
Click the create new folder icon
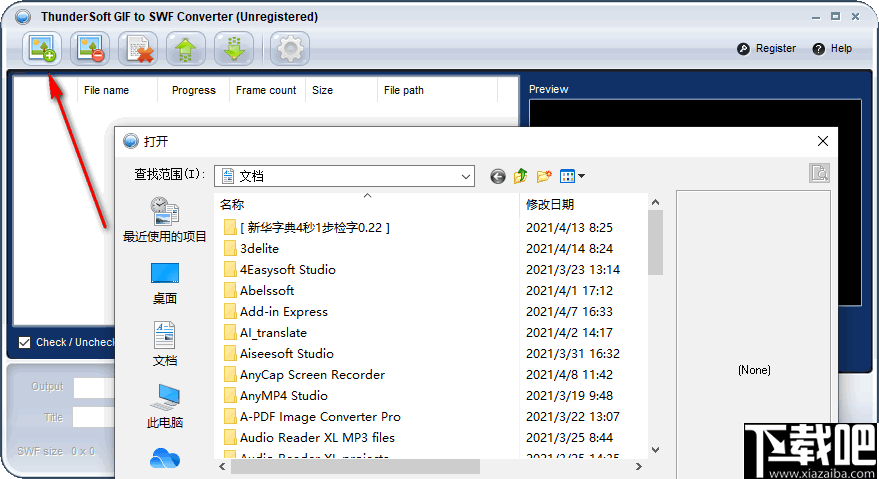pos(544,176)
